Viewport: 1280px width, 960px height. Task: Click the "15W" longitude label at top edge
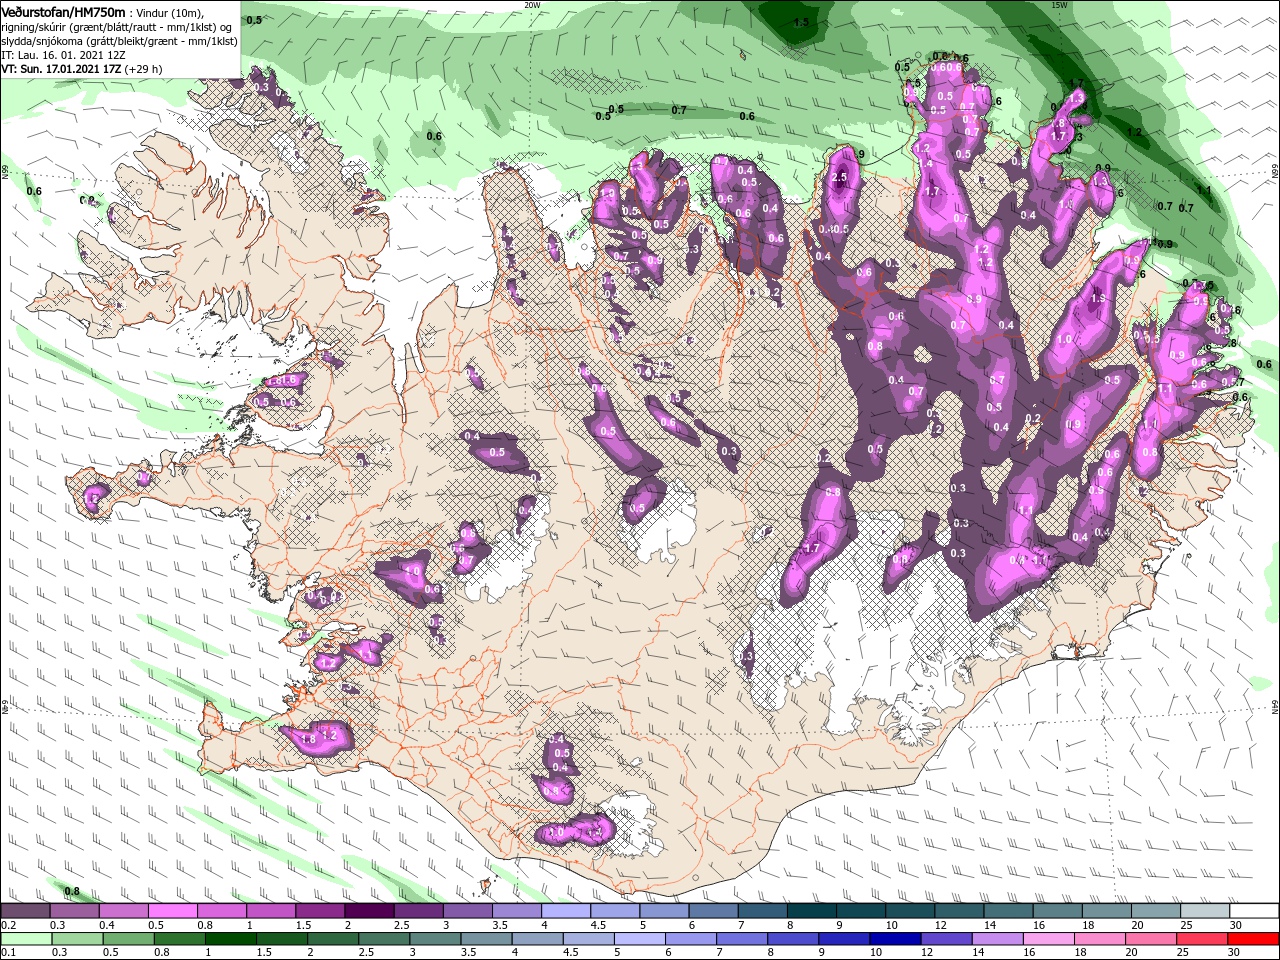1058,5
